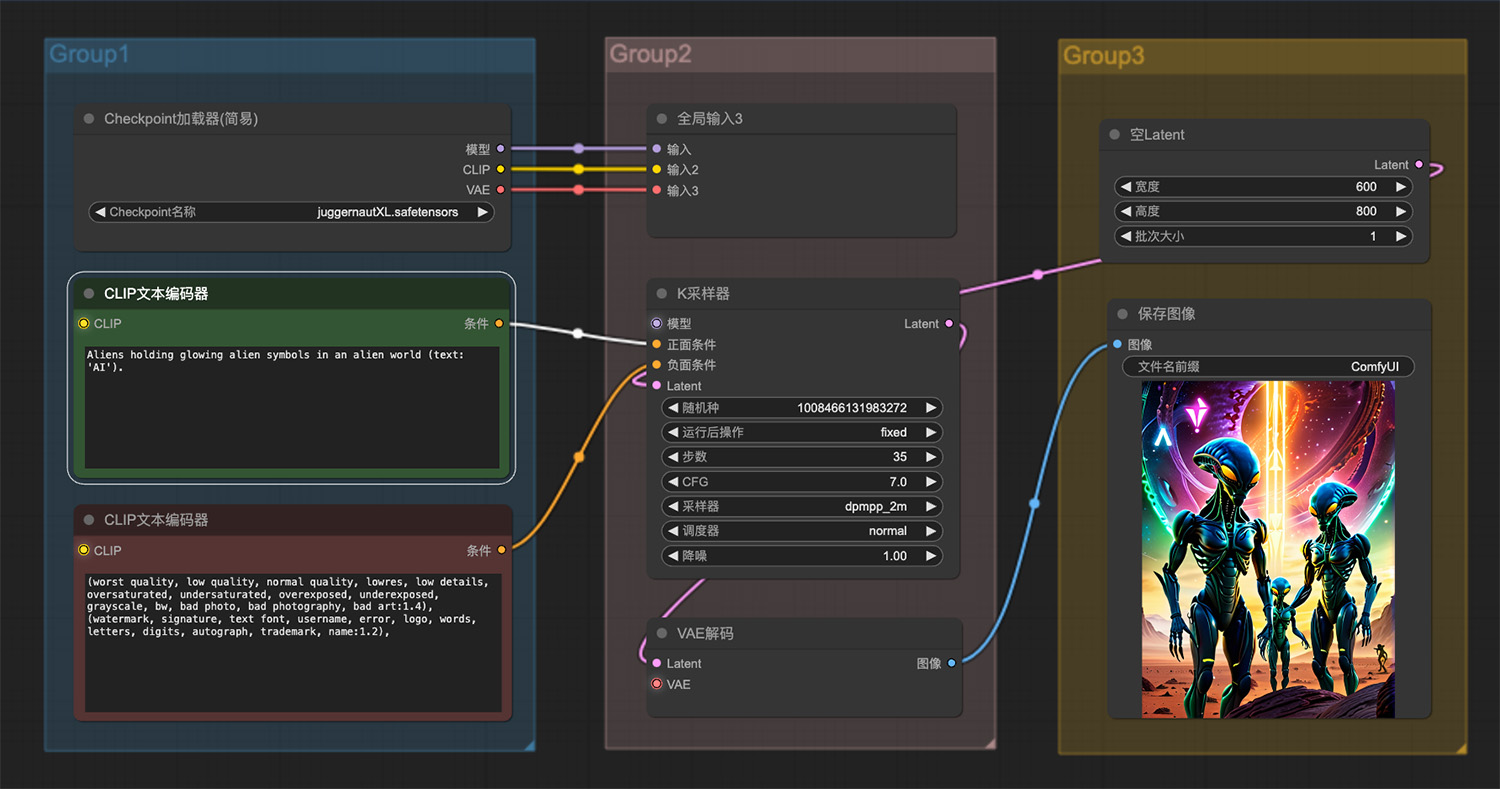Increase CFG with its right arrow
1500x789 pixels.
[931, 482]
